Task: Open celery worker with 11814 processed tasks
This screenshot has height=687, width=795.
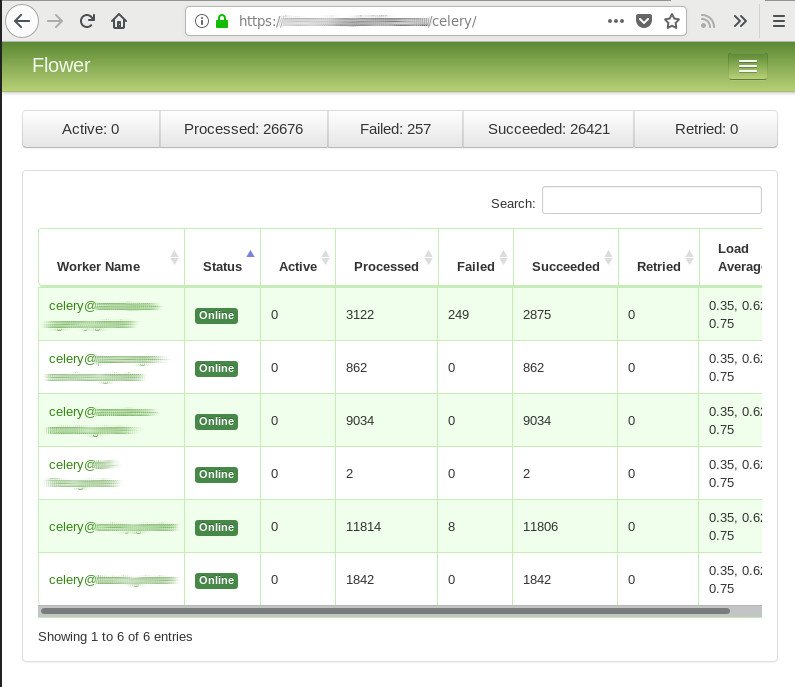Action: coord(113,527)
